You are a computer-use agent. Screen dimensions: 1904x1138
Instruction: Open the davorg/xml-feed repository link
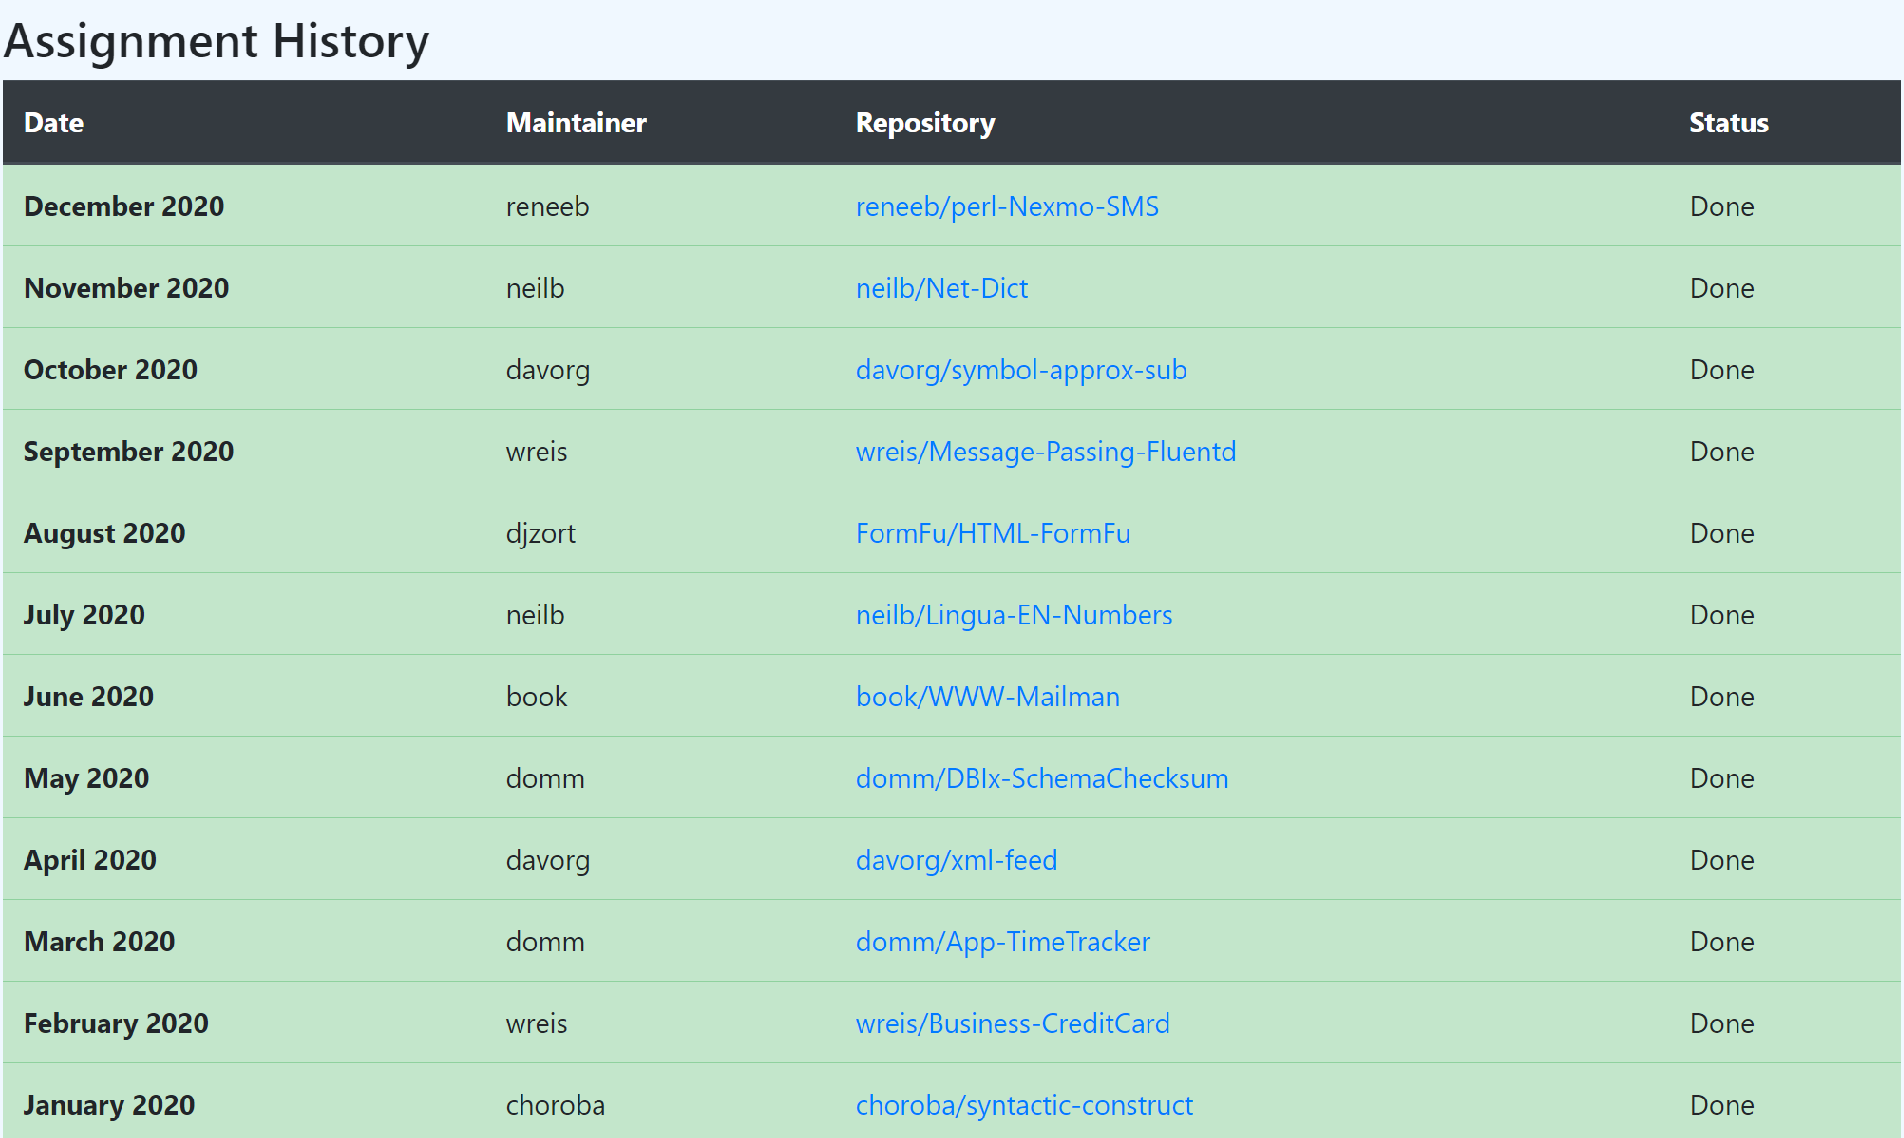coord(956,860)
